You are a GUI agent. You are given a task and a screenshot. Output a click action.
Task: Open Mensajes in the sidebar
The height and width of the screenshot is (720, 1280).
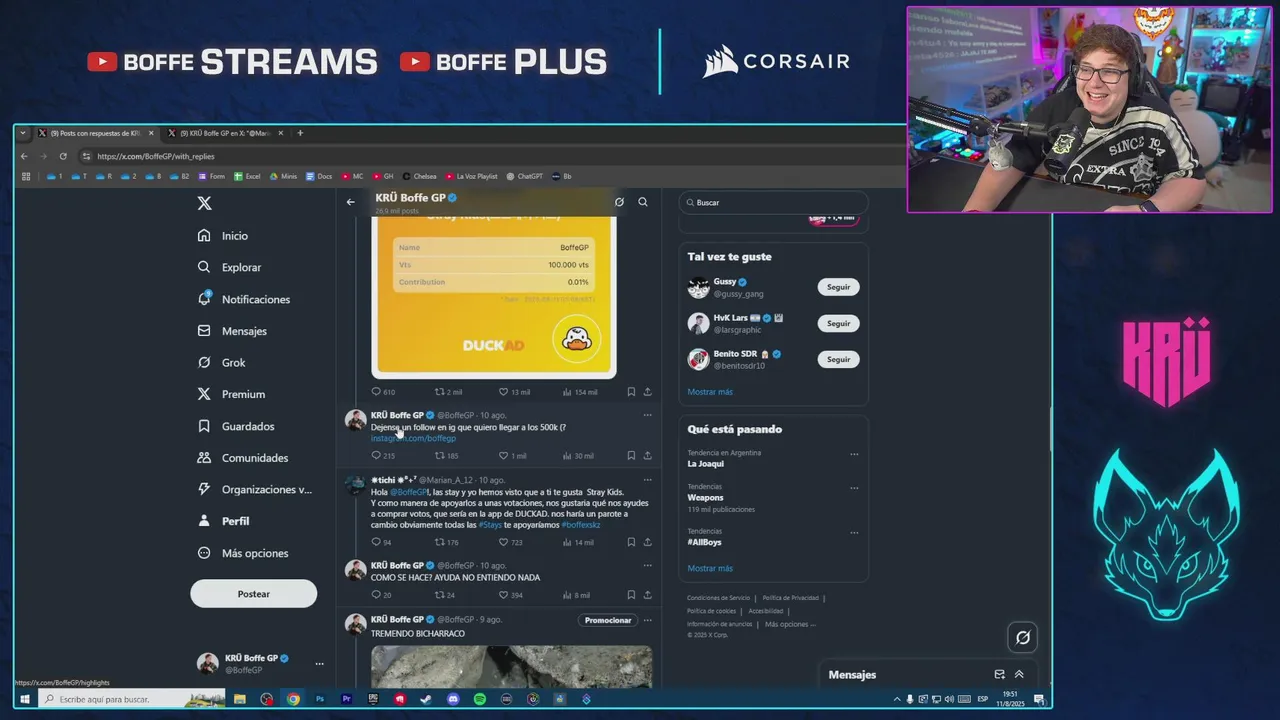coord(232,331)
